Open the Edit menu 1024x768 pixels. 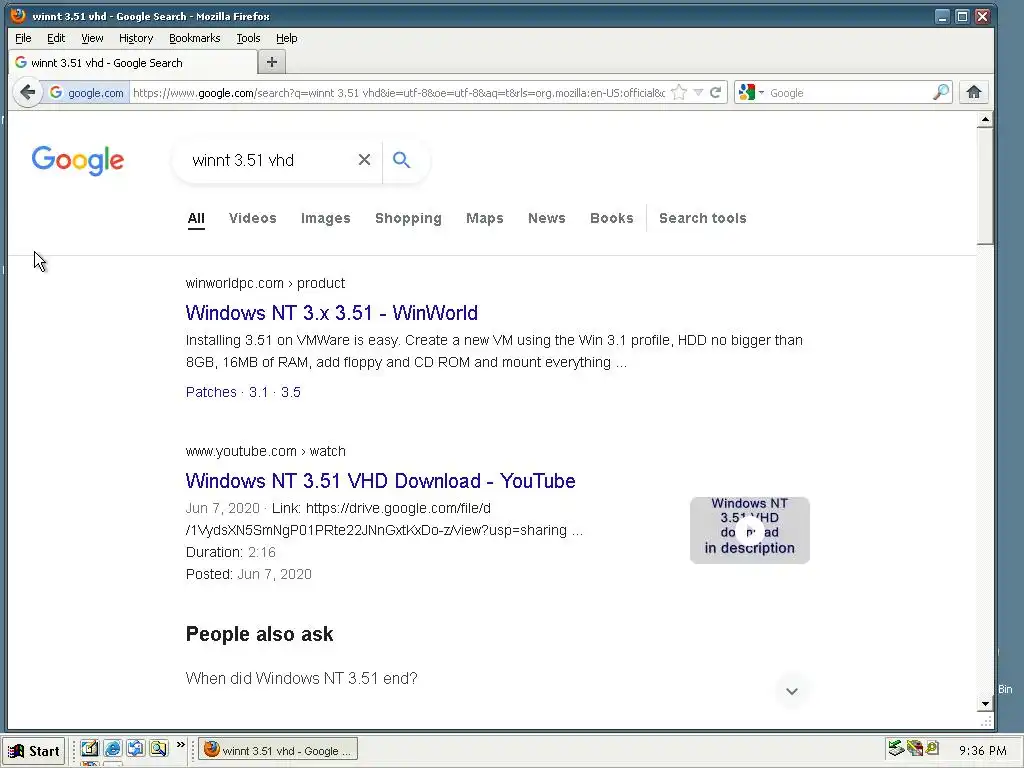coord(56,38)
